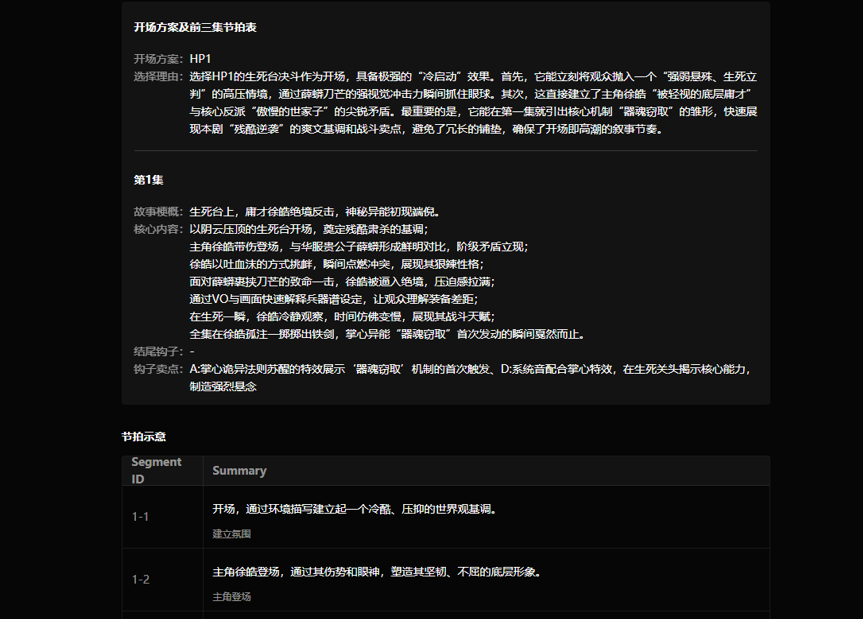Select the line starting 徐皓以吐血沫的方式挑衅
863x619 pixels.
336,265
